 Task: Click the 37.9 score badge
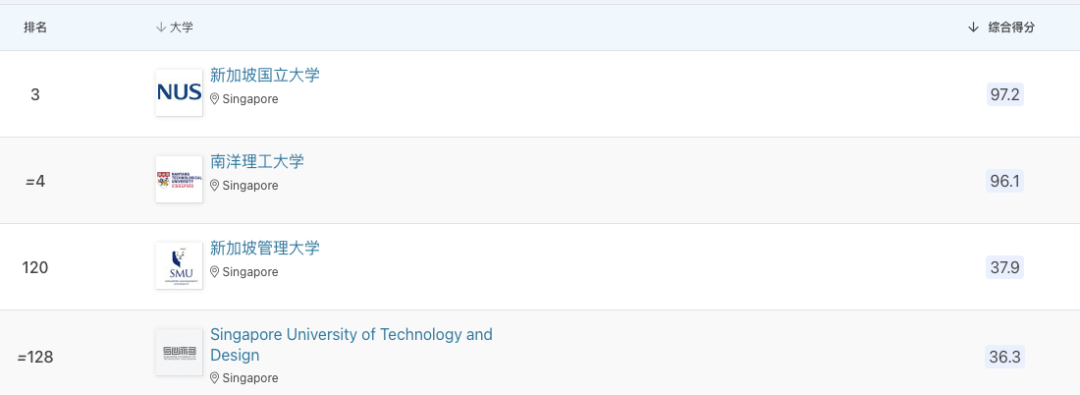pos(1005,267)
